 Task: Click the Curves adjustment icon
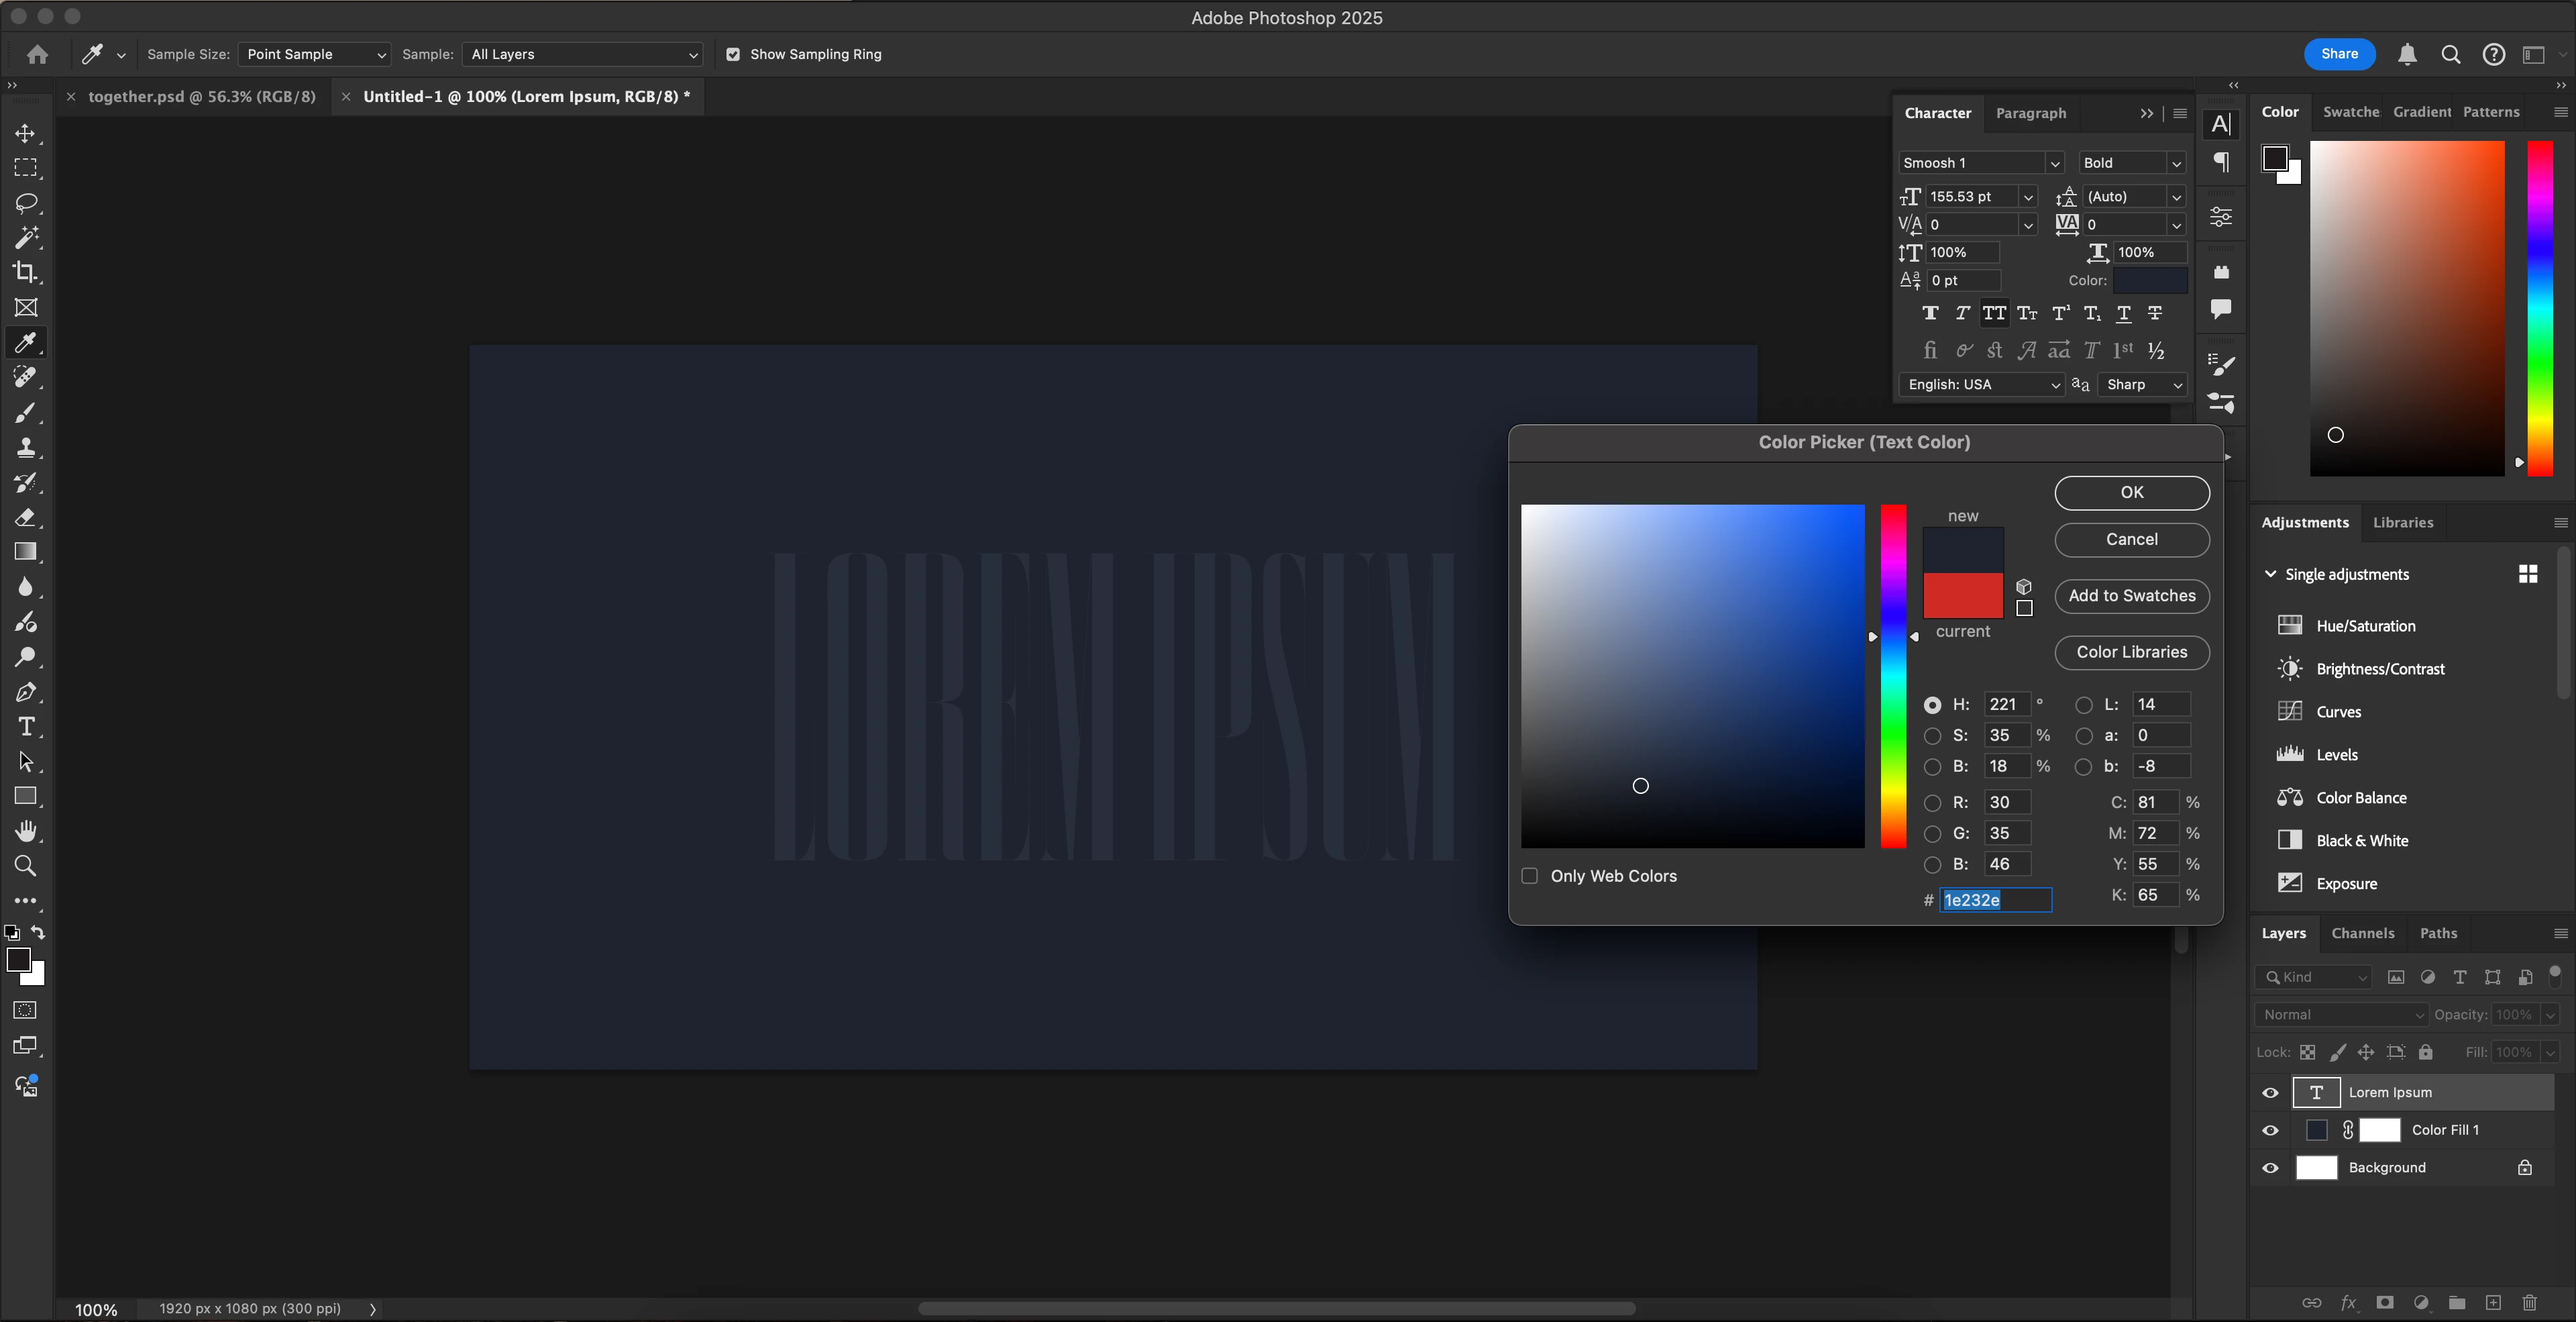click(2290, 712)
